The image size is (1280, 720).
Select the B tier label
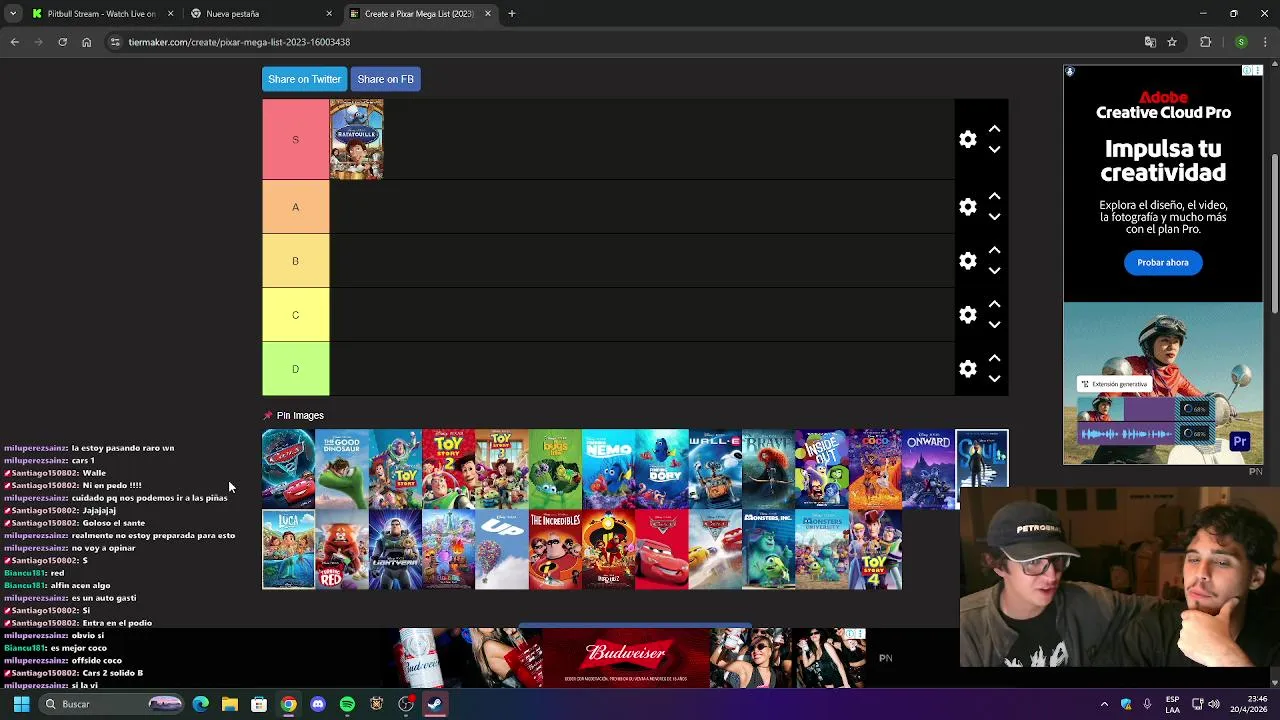click(x=295, y=261)
